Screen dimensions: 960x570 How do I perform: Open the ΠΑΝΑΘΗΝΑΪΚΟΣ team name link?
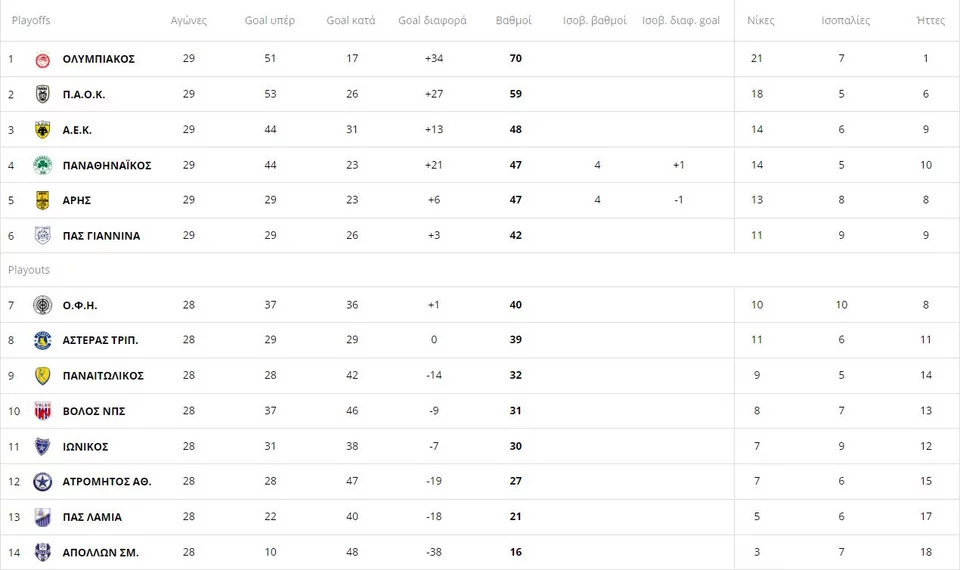pos(106,165)
